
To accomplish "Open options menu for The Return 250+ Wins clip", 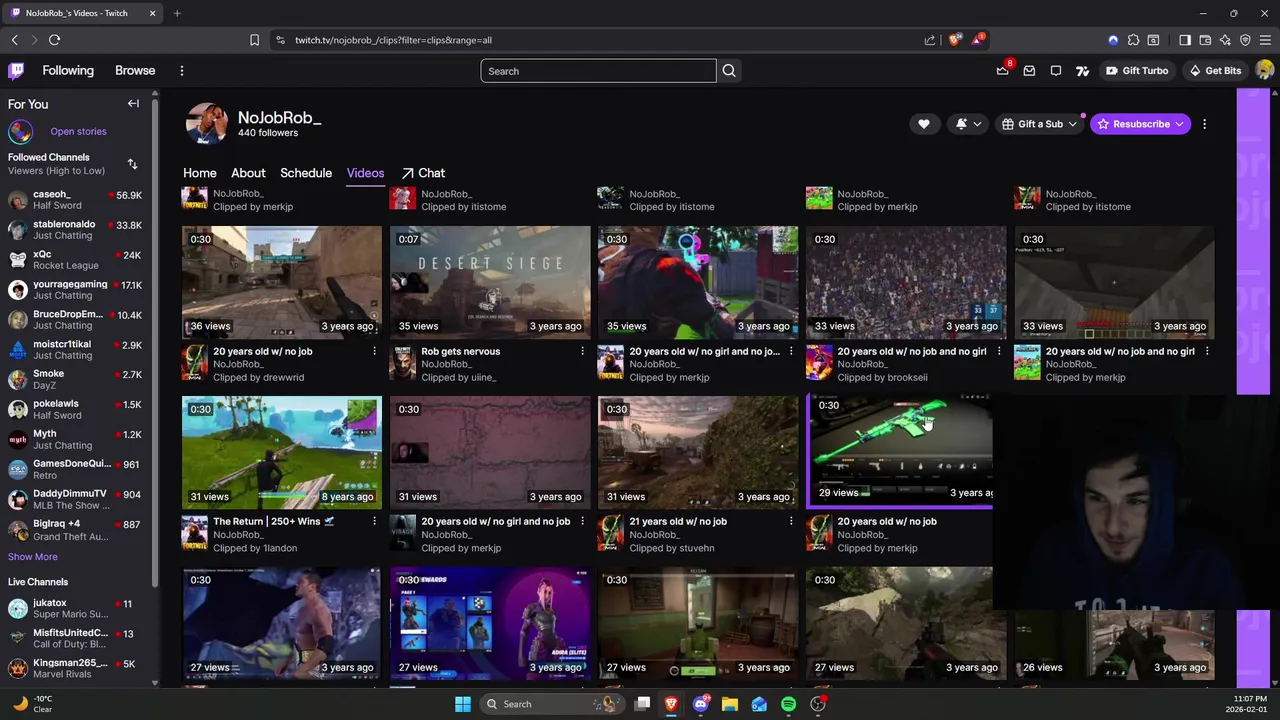I will pos(375,522).
